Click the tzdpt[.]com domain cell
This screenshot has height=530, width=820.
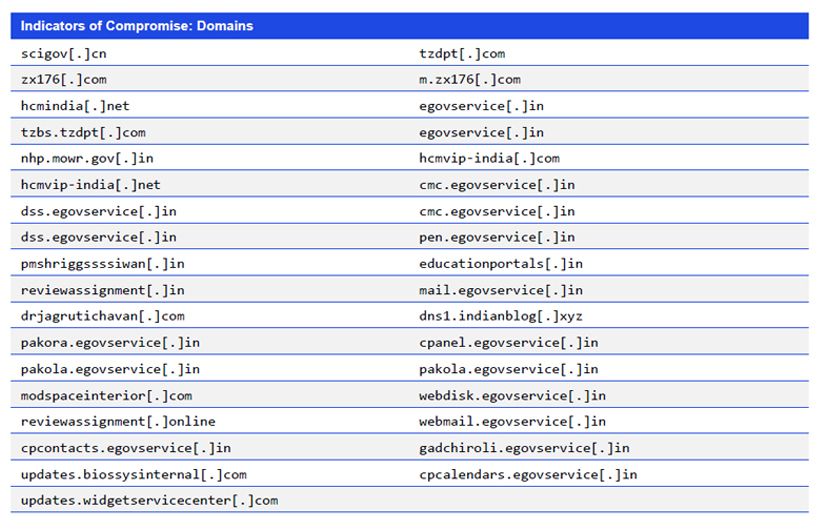pos(462,54)
